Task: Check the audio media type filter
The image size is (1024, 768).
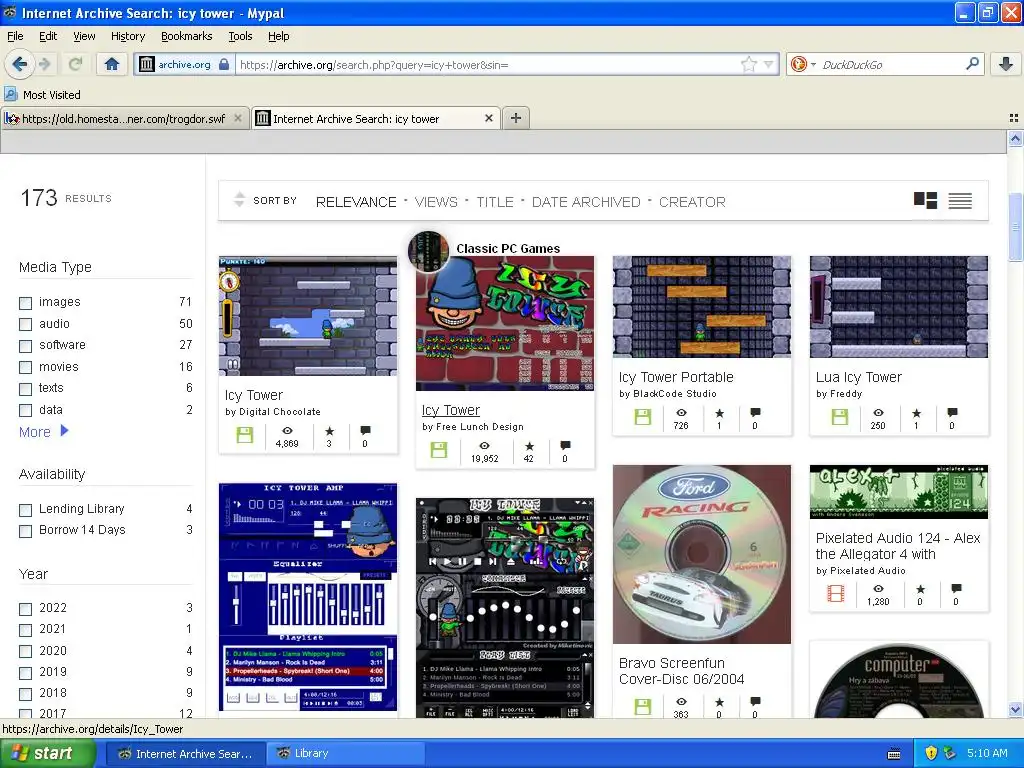Action: [x=25, y=325]
